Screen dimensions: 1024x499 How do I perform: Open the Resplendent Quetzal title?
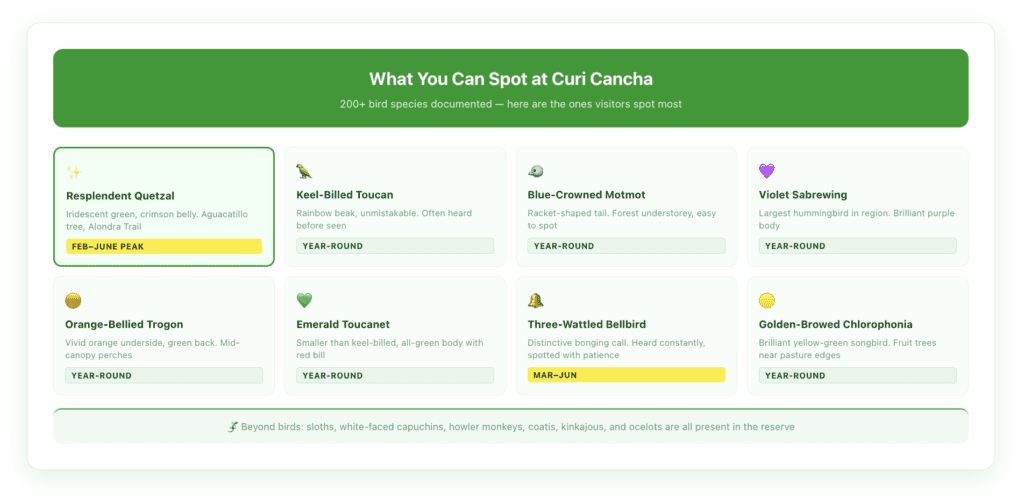[119, 195]
